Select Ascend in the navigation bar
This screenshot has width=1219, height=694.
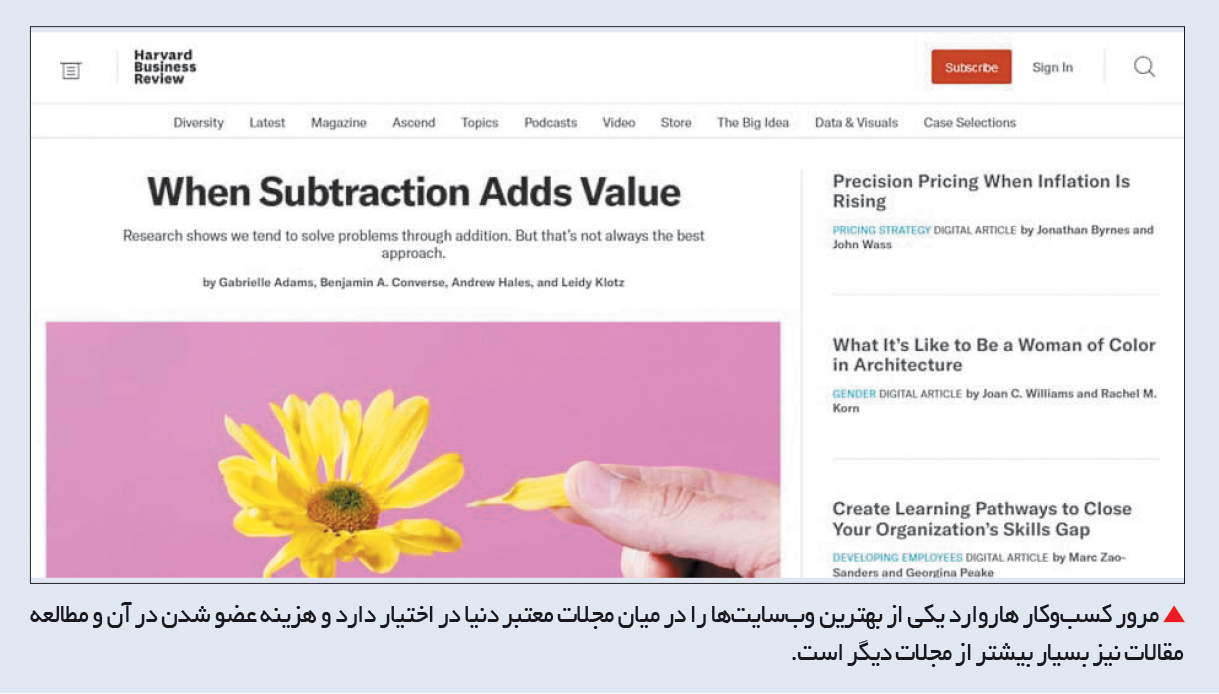[x=413, y=123]
